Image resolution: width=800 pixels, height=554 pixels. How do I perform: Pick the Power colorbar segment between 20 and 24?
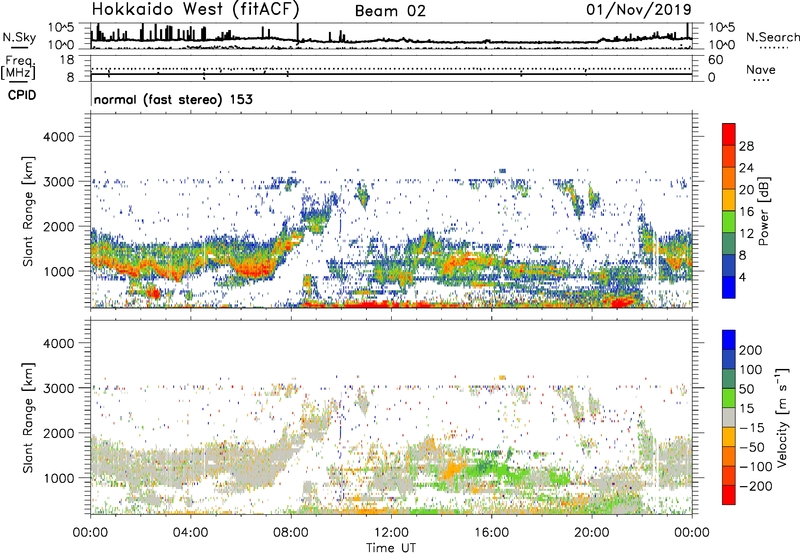click(729, 178)
